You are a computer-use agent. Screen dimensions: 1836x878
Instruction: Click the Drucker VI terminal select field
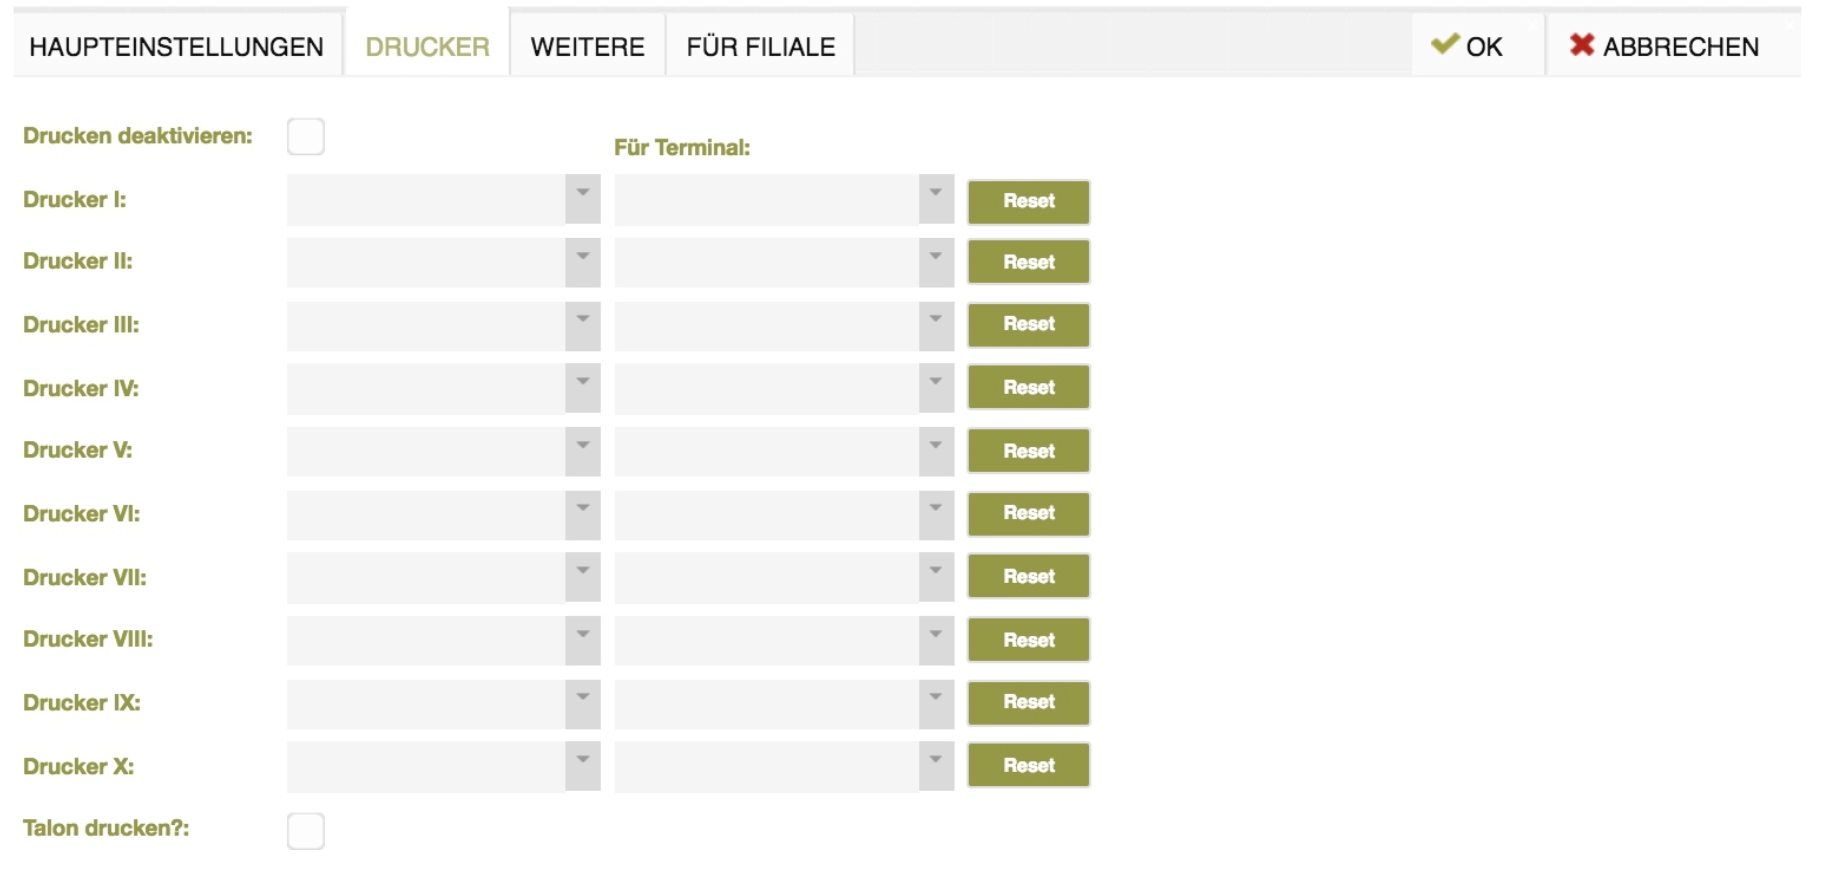785,514
